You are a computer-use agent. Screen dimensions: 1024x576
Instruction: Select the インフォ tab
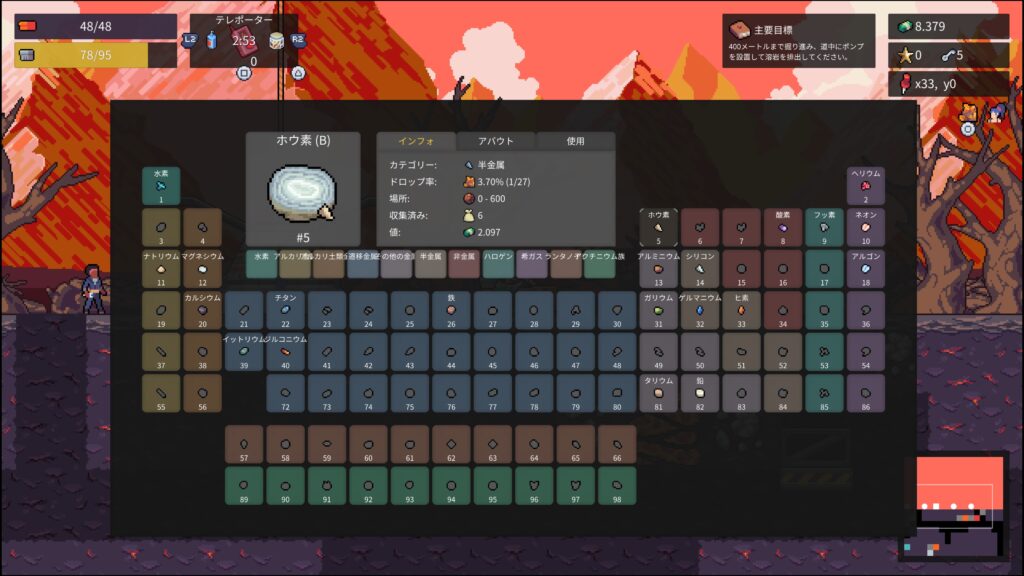pos(415,141)
